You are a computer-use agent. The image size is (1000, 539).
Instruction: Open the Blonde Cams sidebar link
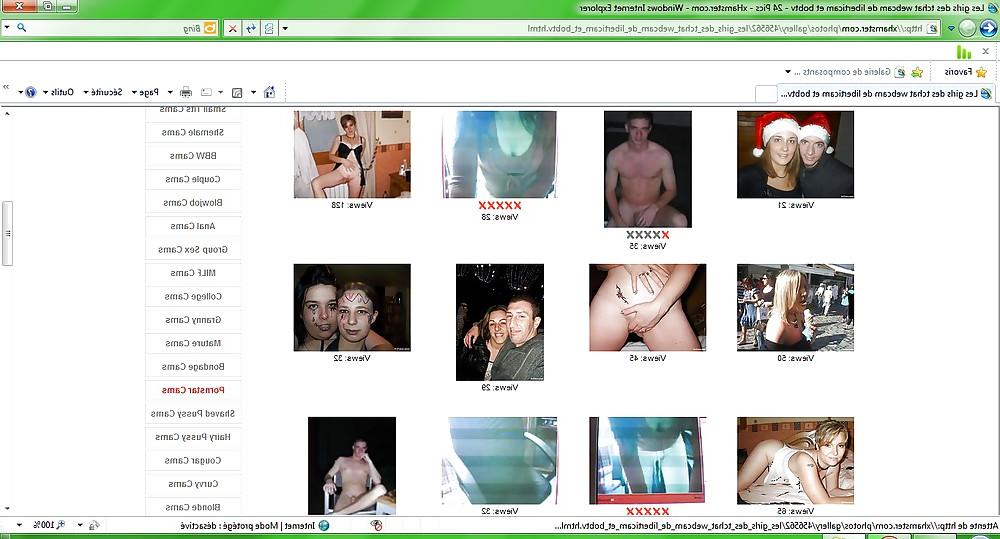(193, 507)
